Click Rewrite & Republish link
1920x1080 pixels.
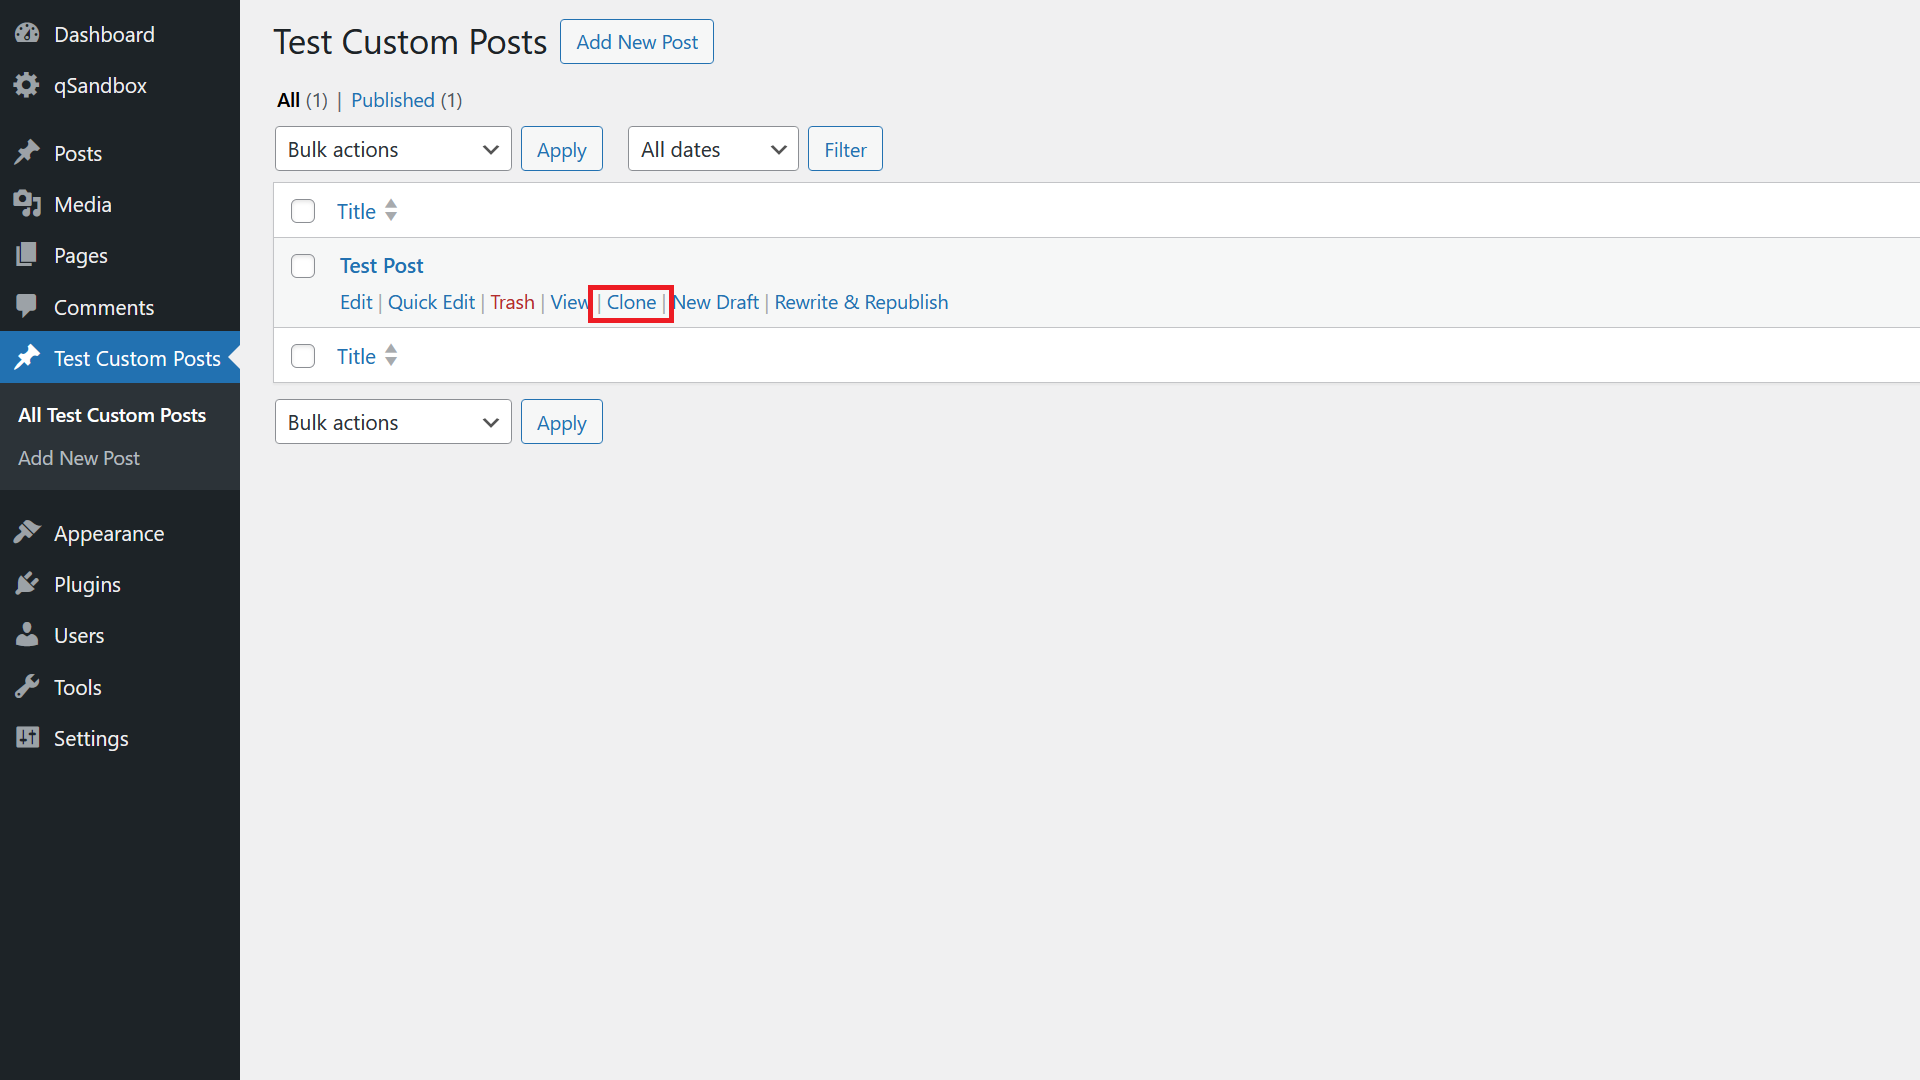point(861,302)
